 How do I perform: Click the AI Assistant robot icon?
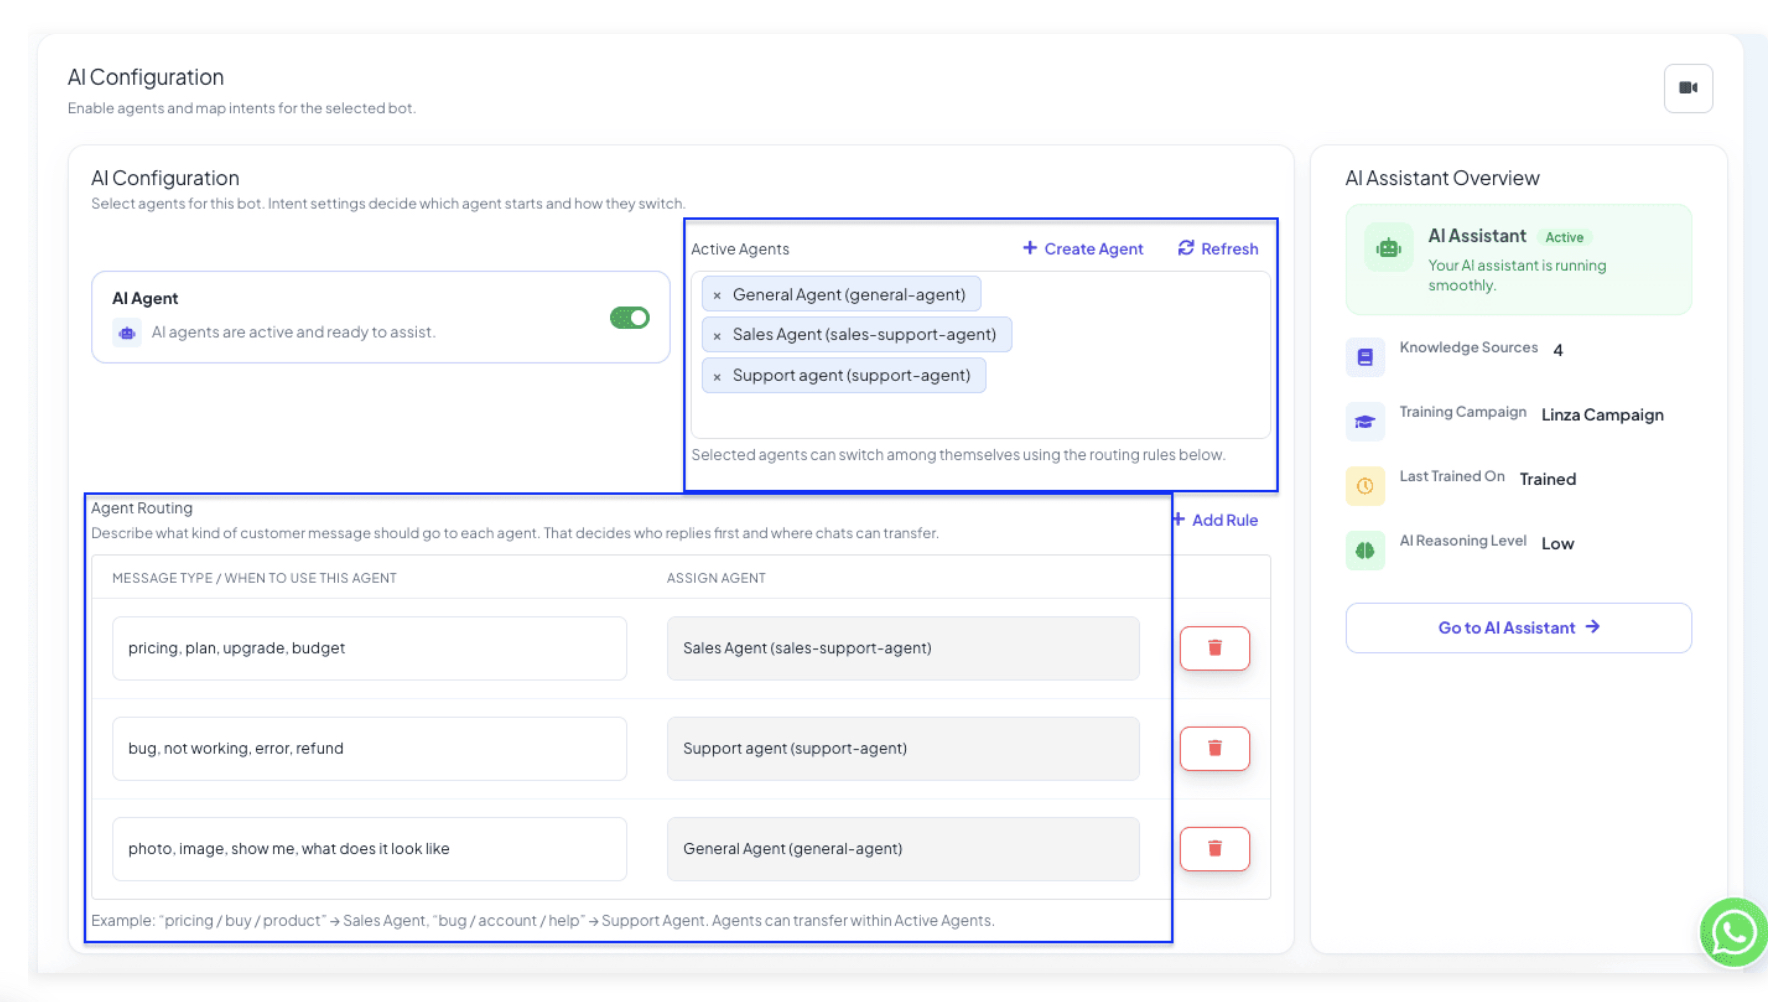click(x=1388, y=248)
